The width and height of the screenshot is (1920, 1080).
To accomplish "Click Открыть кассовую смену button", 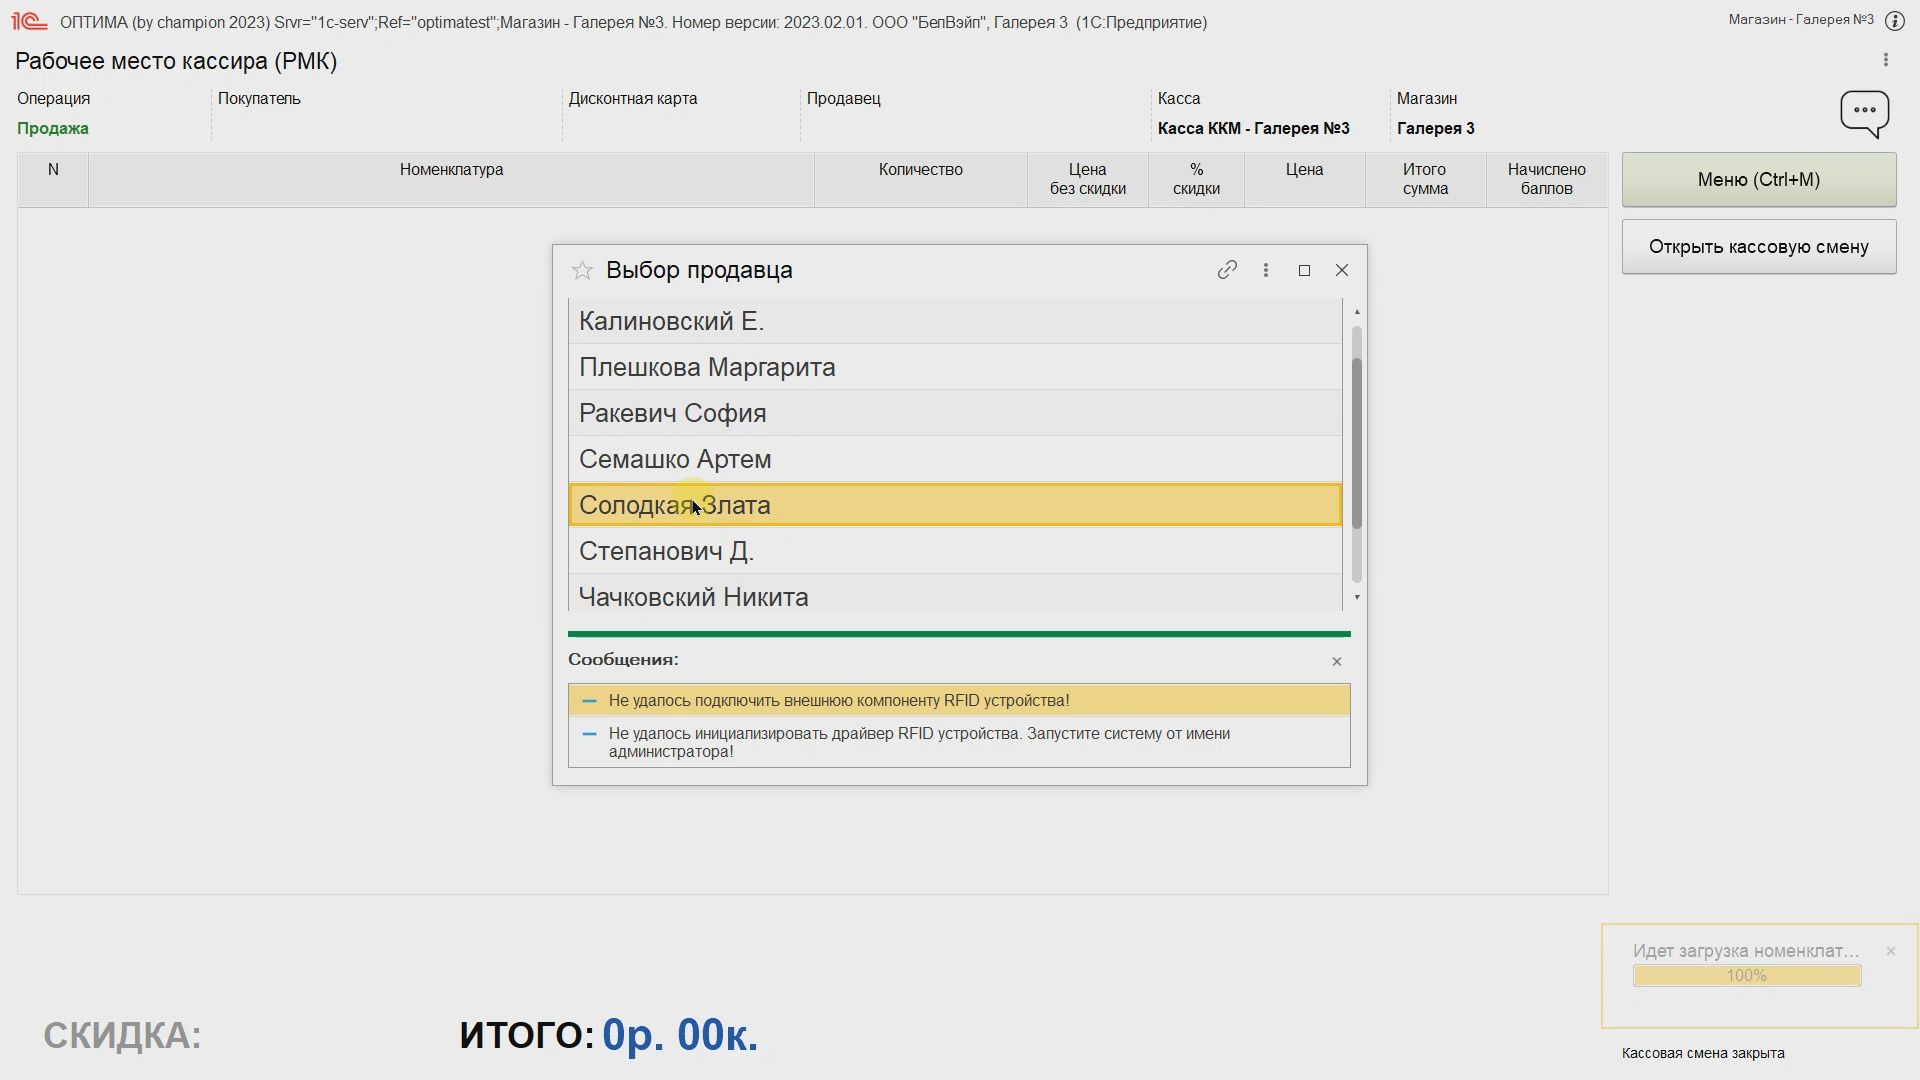I will [x=1758, y=247].
